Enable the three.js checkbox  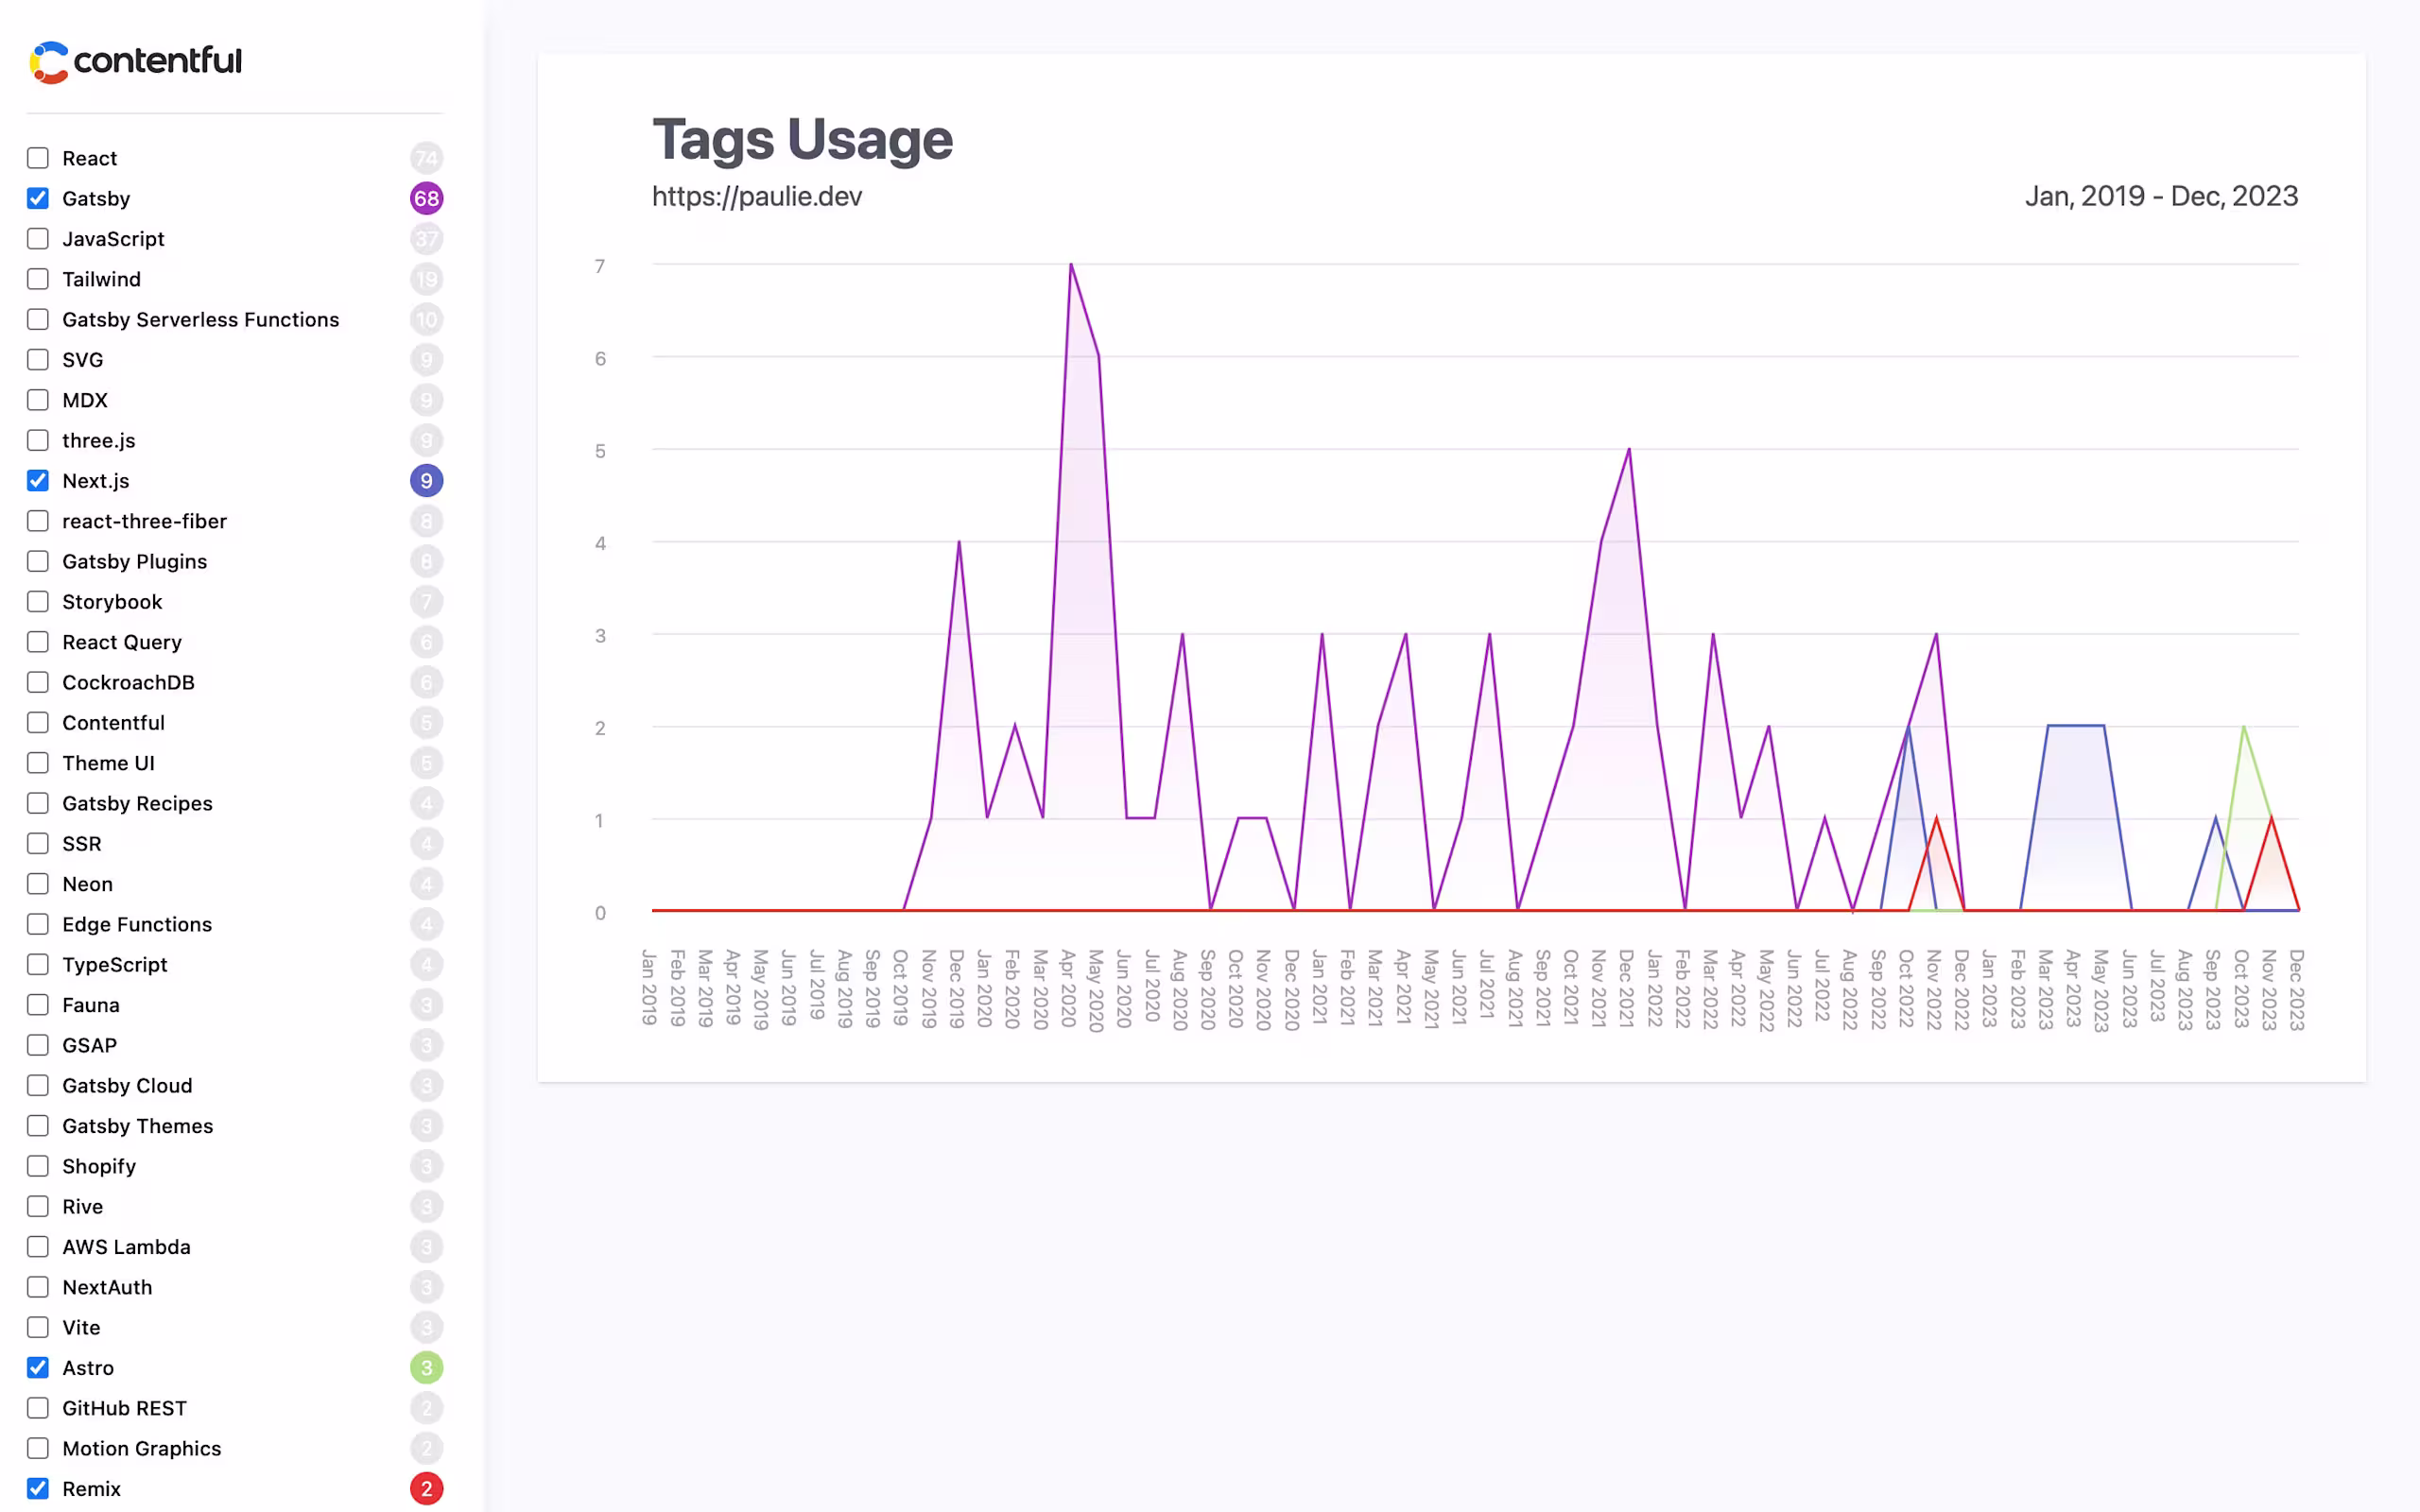coord(38,440)
